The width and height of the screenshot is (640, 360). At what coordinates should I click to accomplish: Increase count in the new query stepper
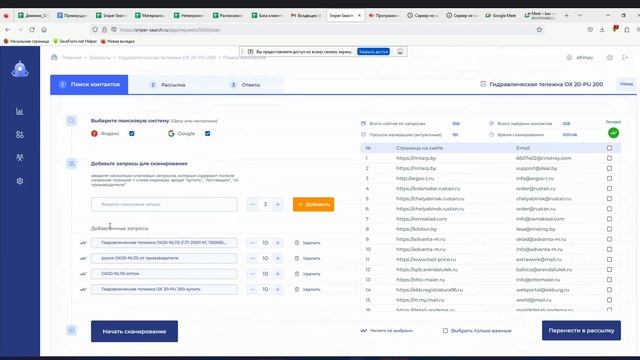(x=278, y=204)
